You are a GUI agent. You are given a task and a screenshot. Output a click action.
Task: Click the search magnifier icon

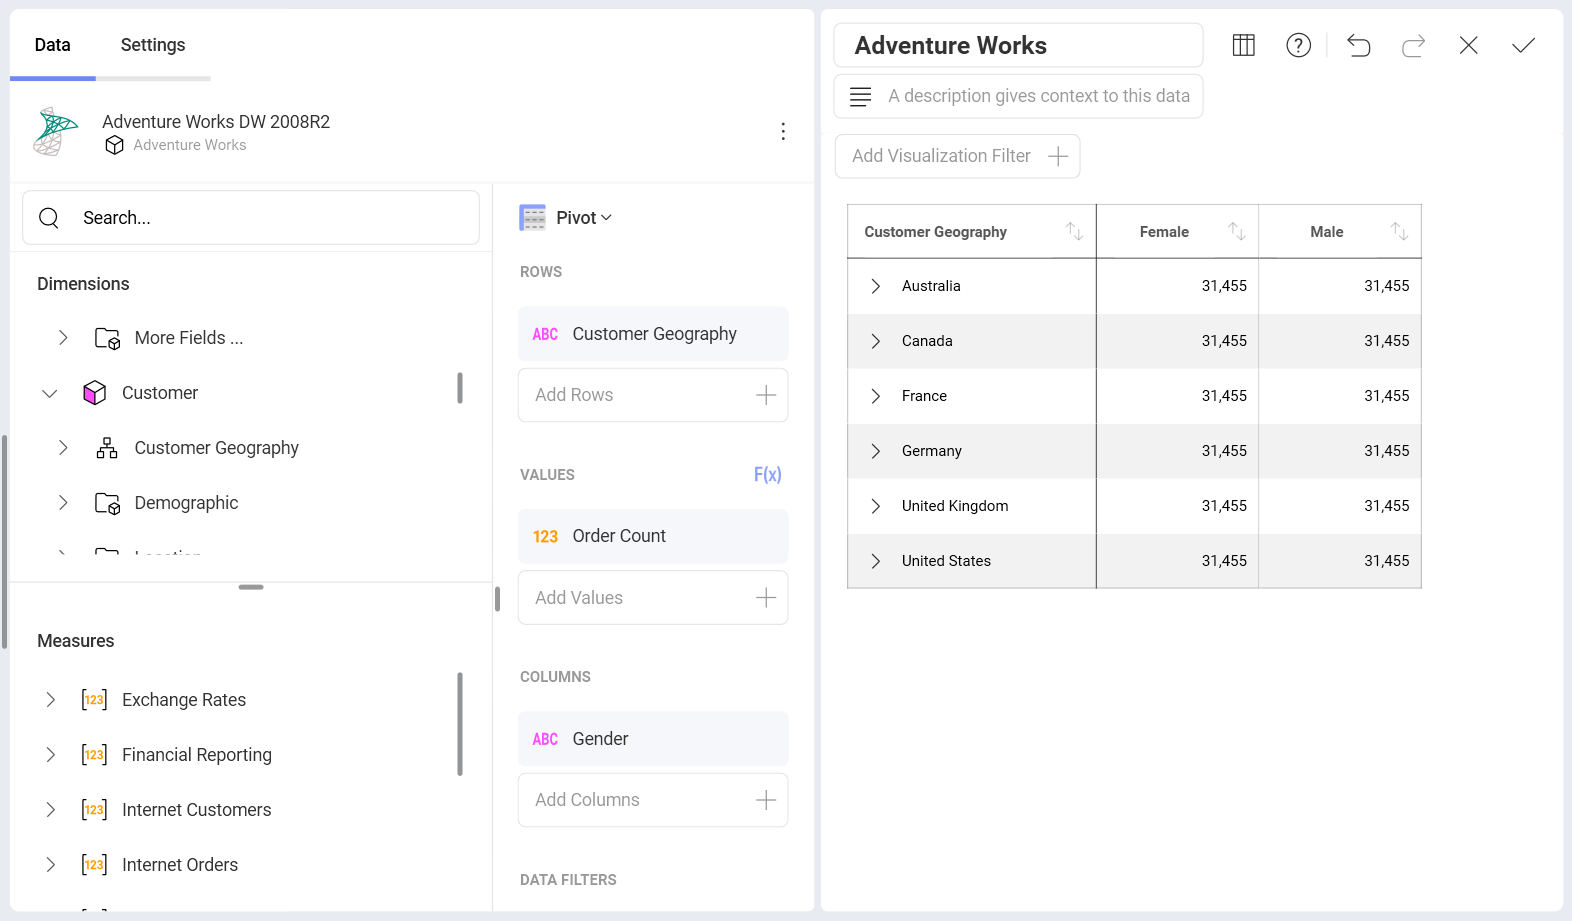[x=49, y=218]
